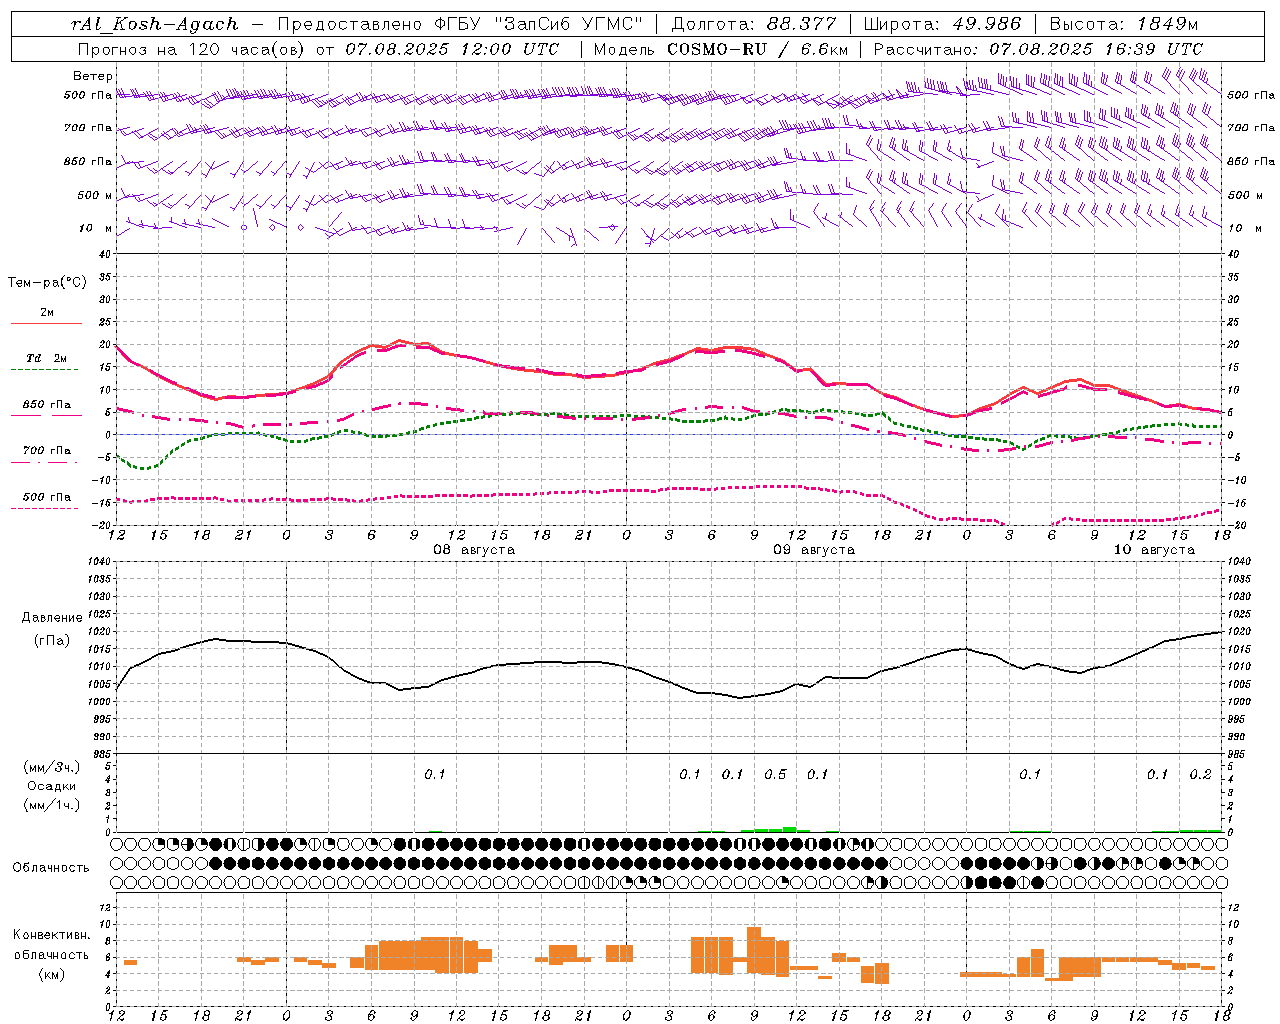Screen dimensions: 1280x1024
Task: Click the dotted line sample under legend '500 гПа'
Action: click(44, 509)
